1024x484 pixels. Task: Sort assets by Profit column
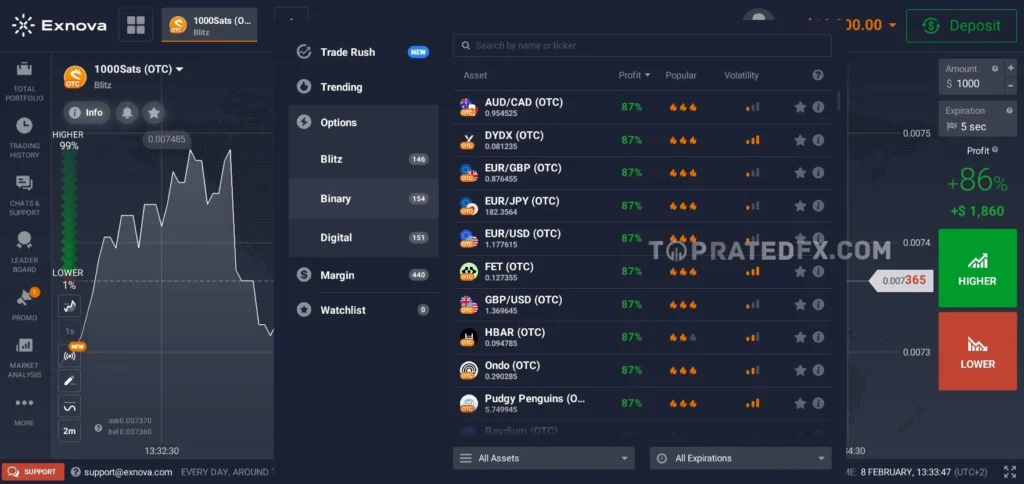pos(634,75)
